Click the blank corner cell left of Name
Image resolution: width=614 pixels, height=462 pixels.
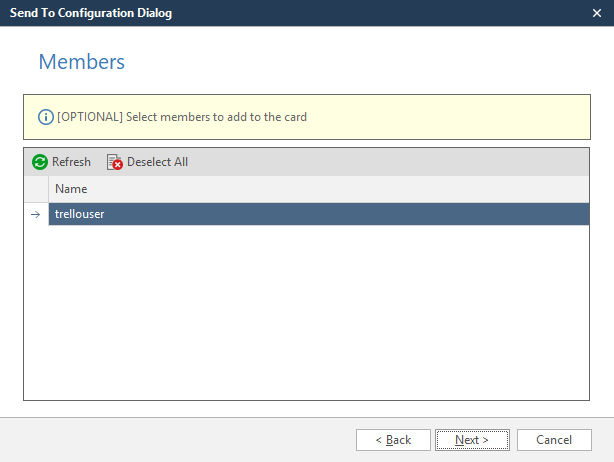click(x=36, y=189)
